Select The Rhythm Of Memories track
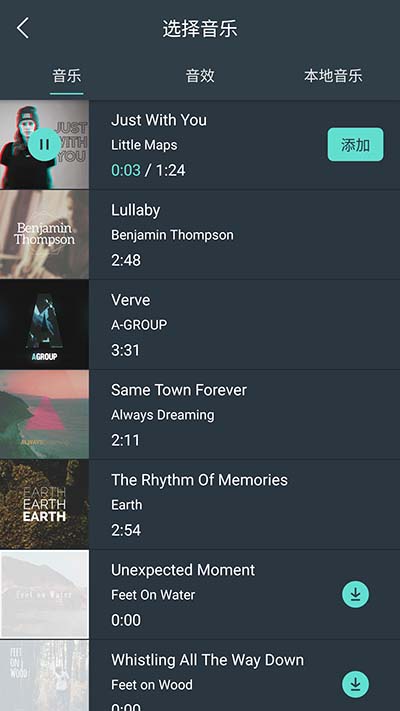 pos(244,504)
